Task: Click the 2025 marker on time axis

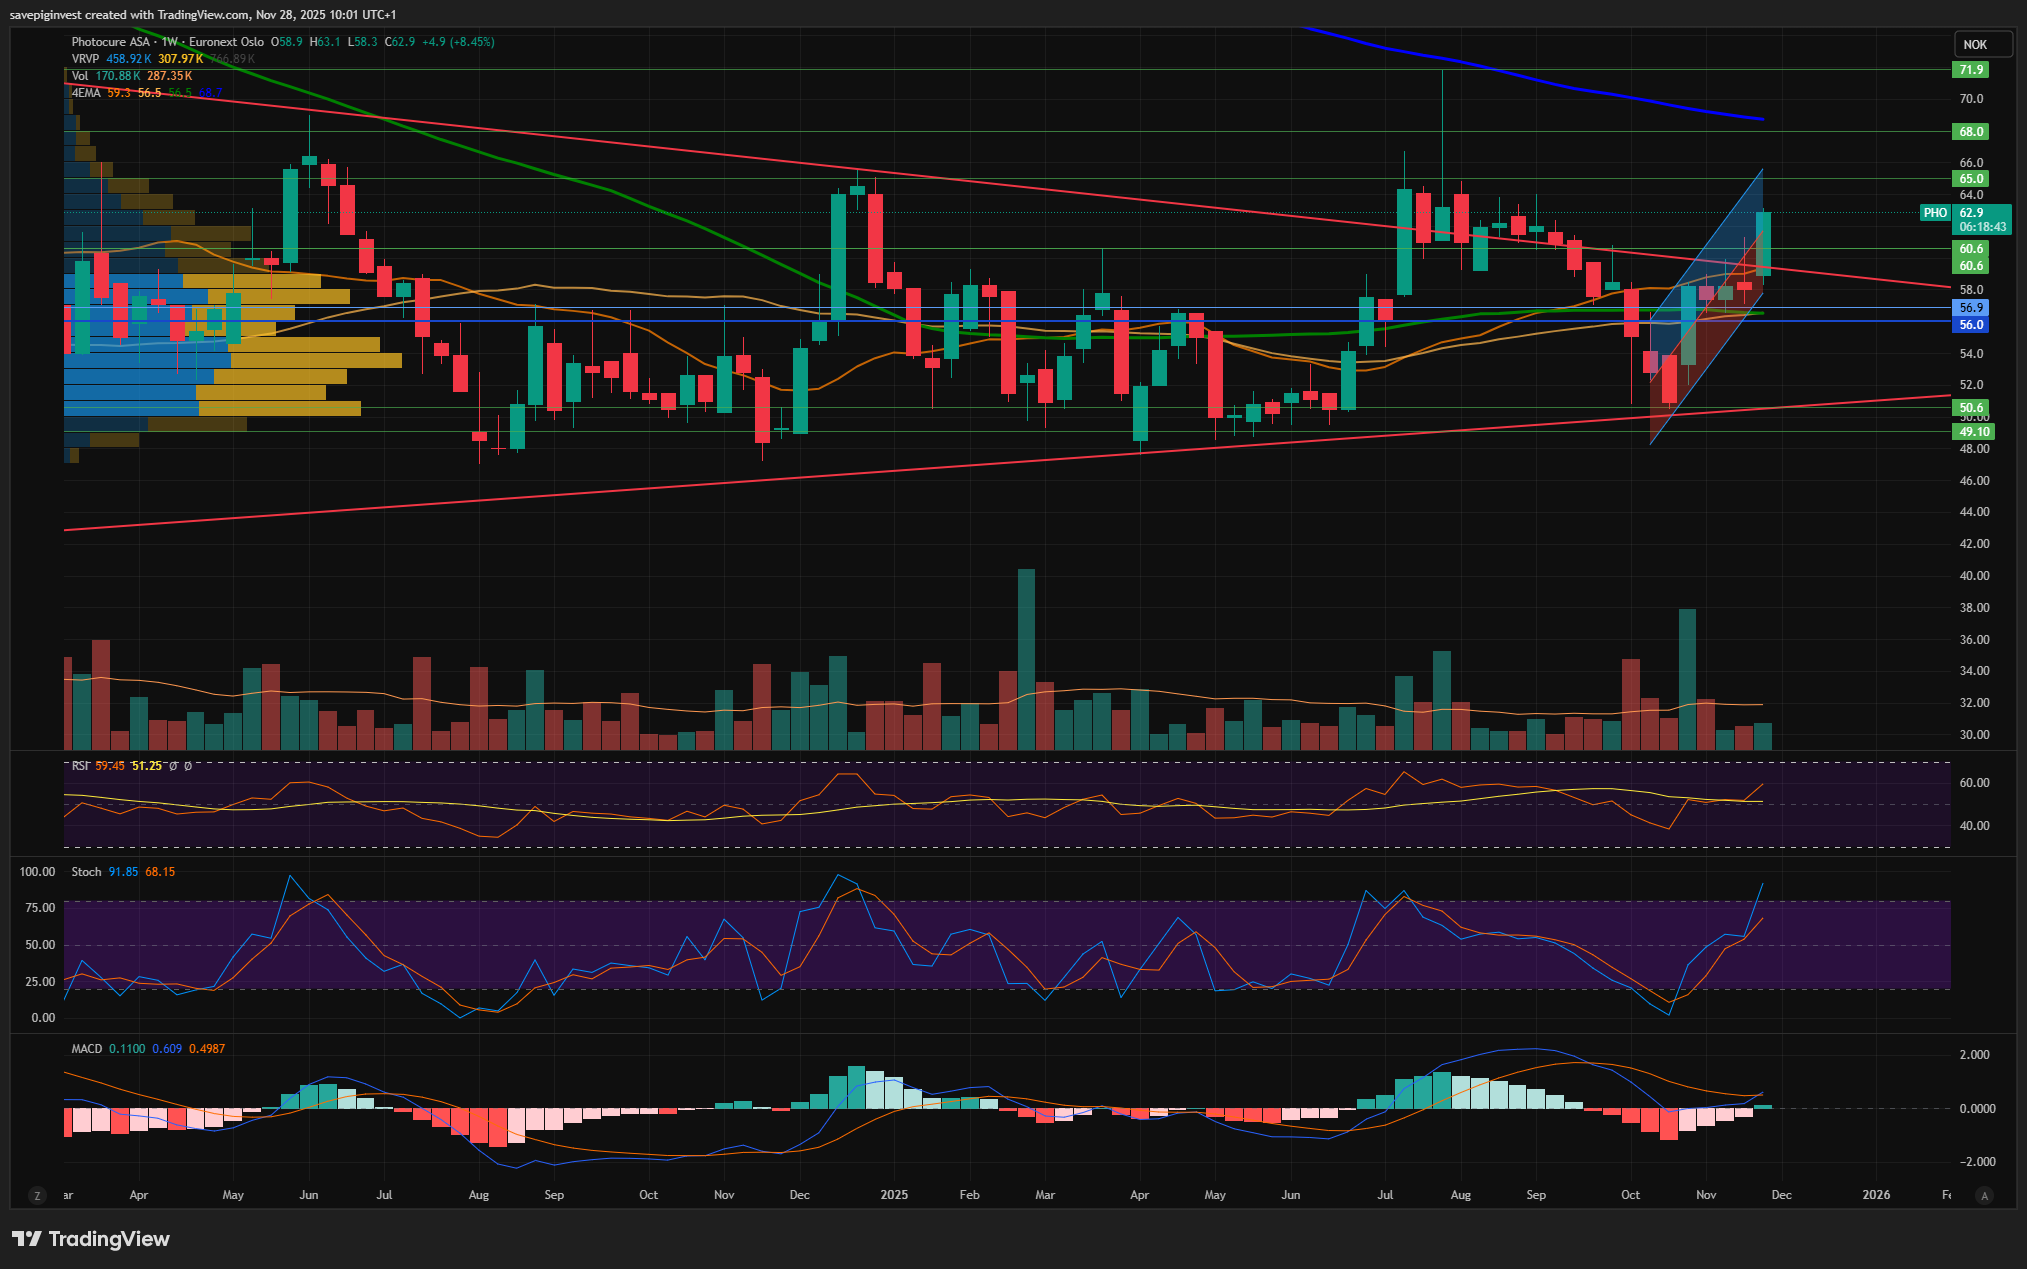Action: coord(894,1195)
